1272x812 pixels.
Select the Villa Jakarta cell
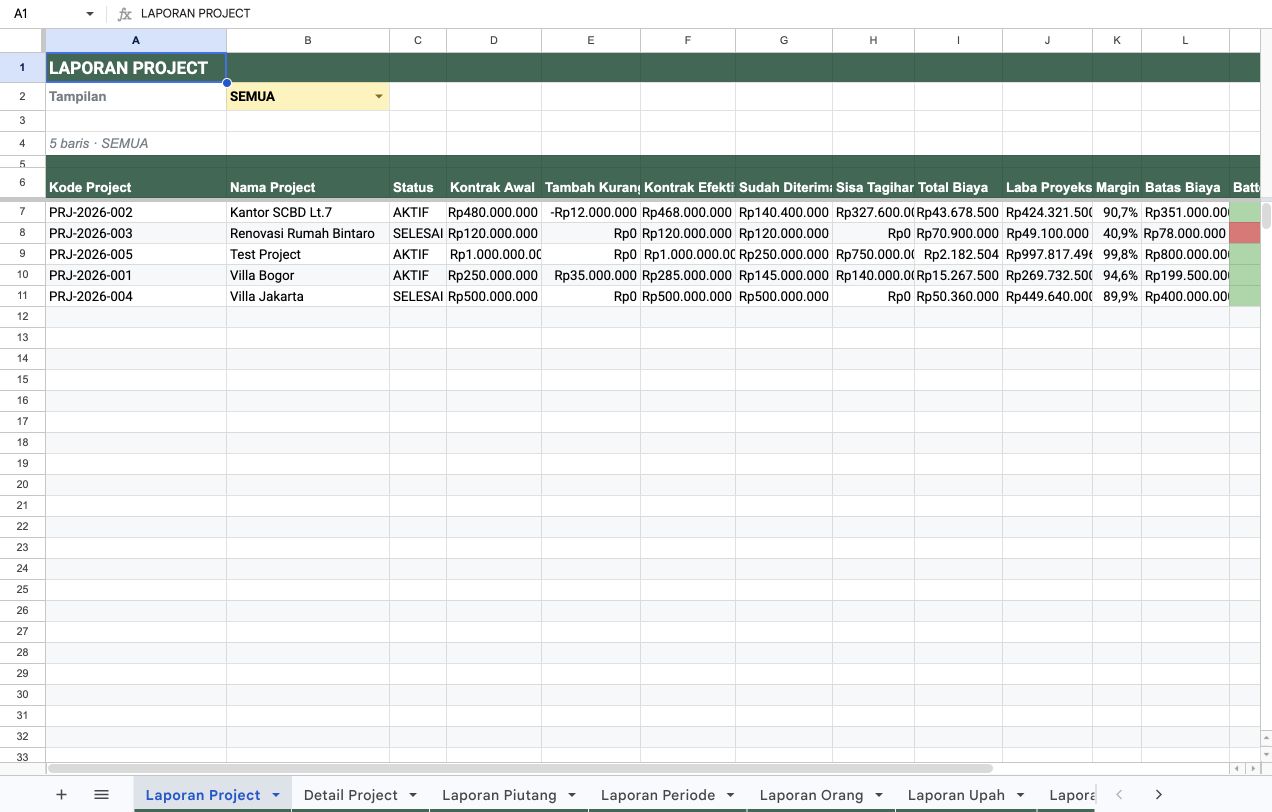coord(308,296)
